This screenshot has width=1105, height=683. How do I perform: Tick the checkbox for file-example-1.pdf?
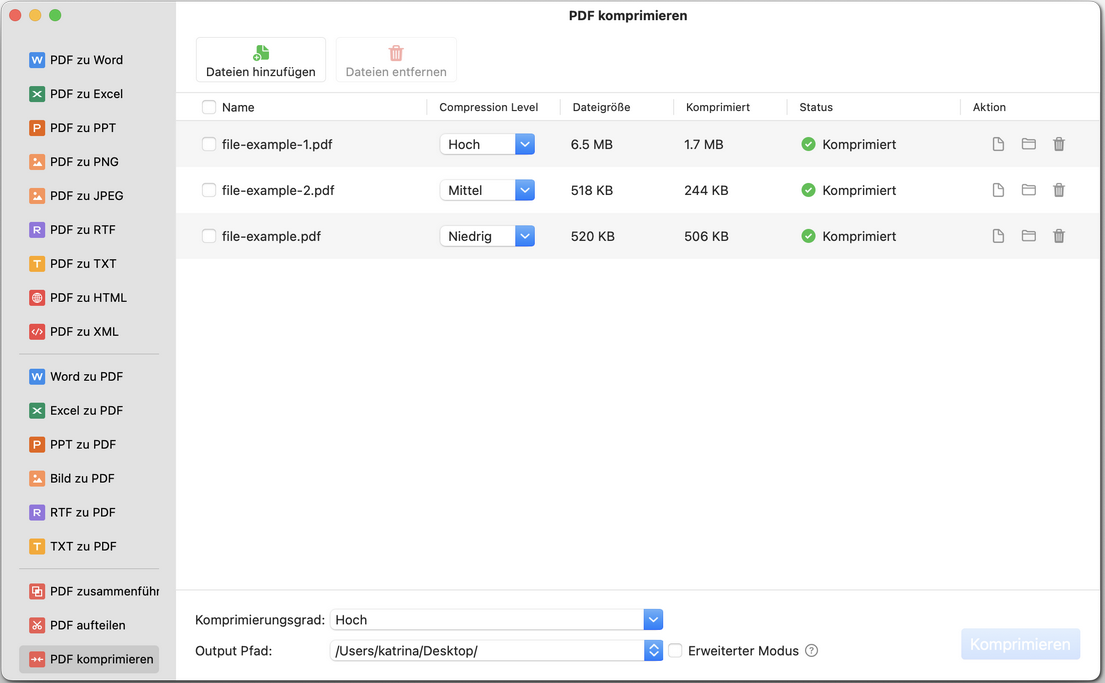coord(209,144)
